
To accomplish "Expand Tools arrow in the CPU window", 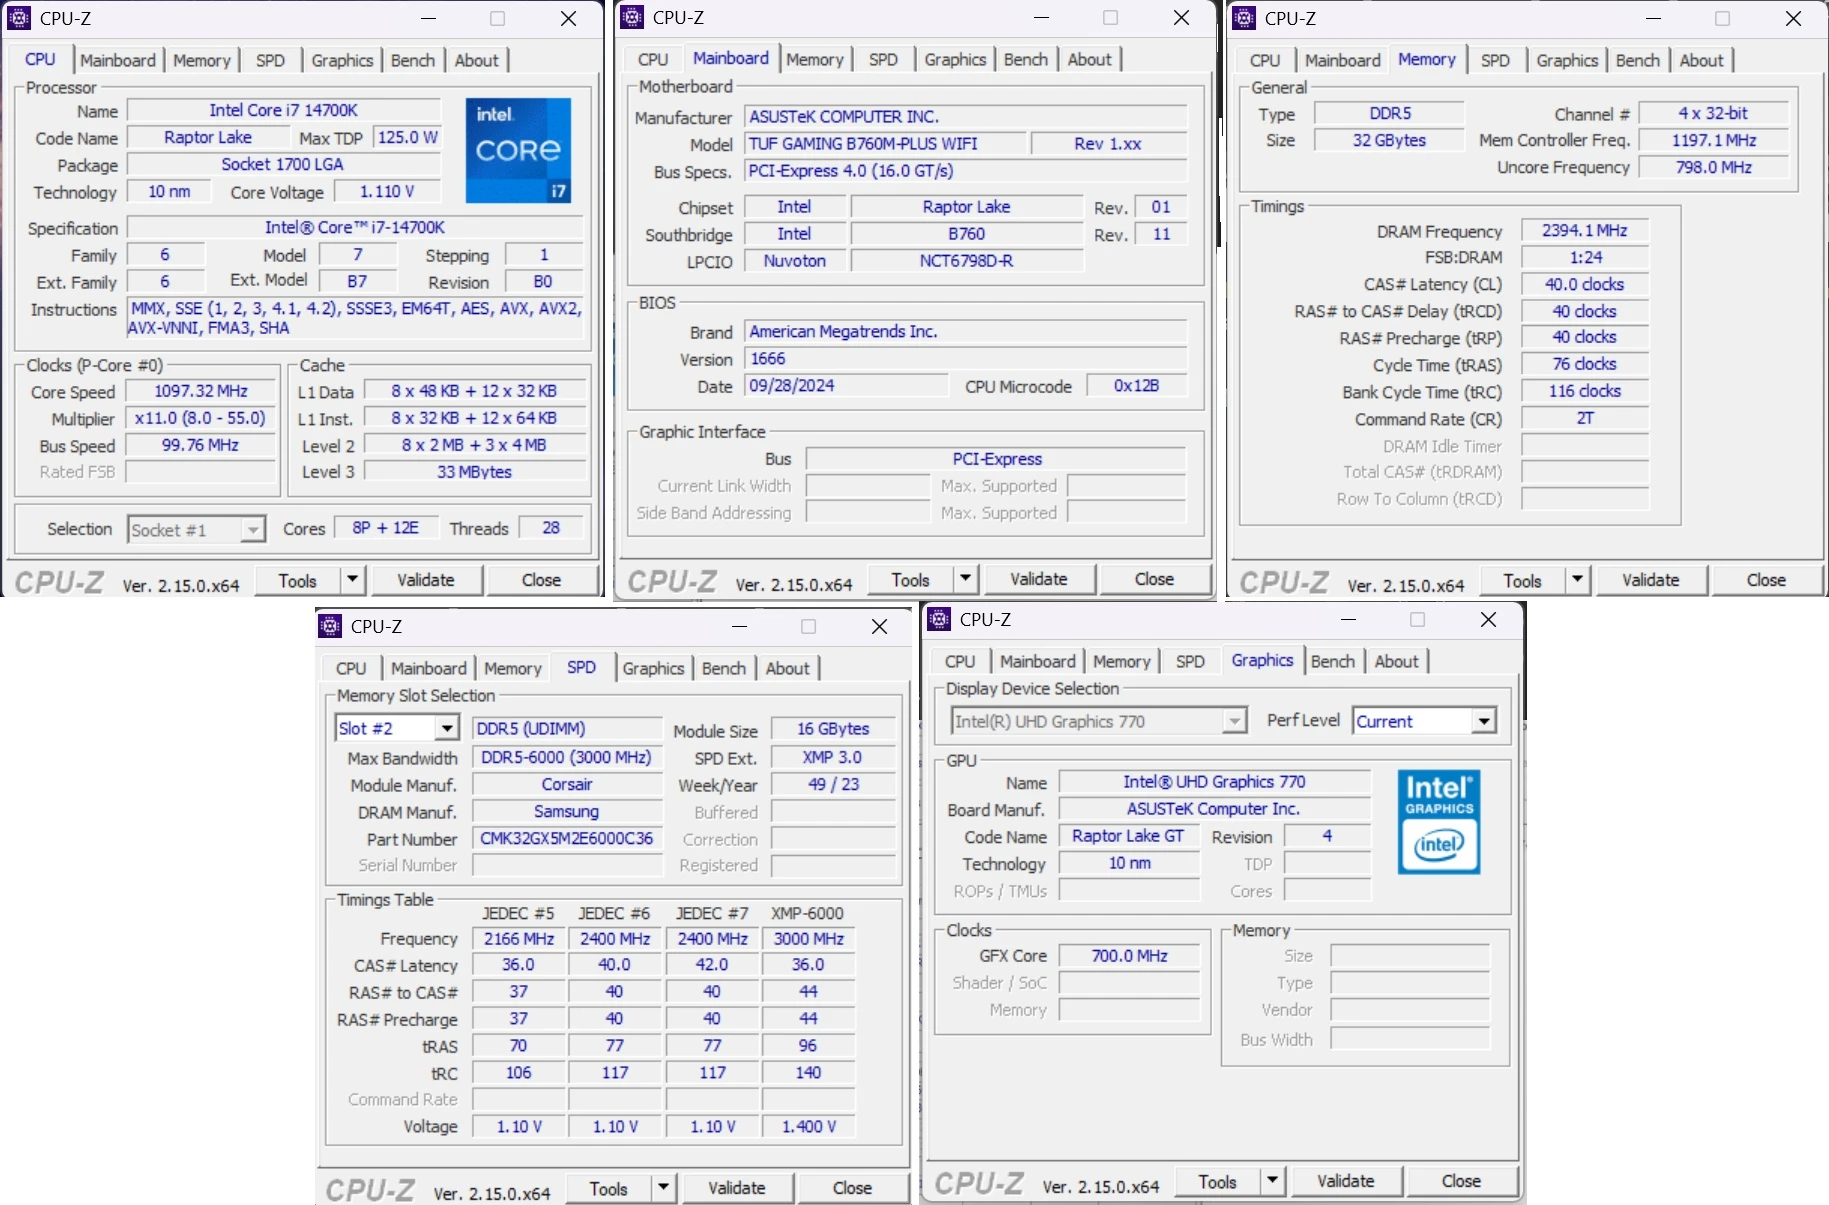I will [x=352, y=580].
